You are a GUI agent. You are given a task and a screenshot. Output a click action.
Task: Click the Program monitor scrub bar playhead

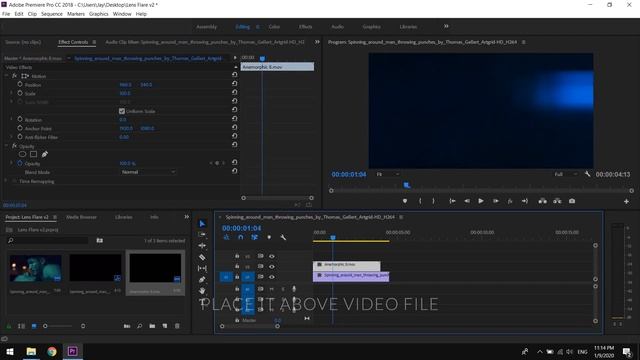[407, 185]
